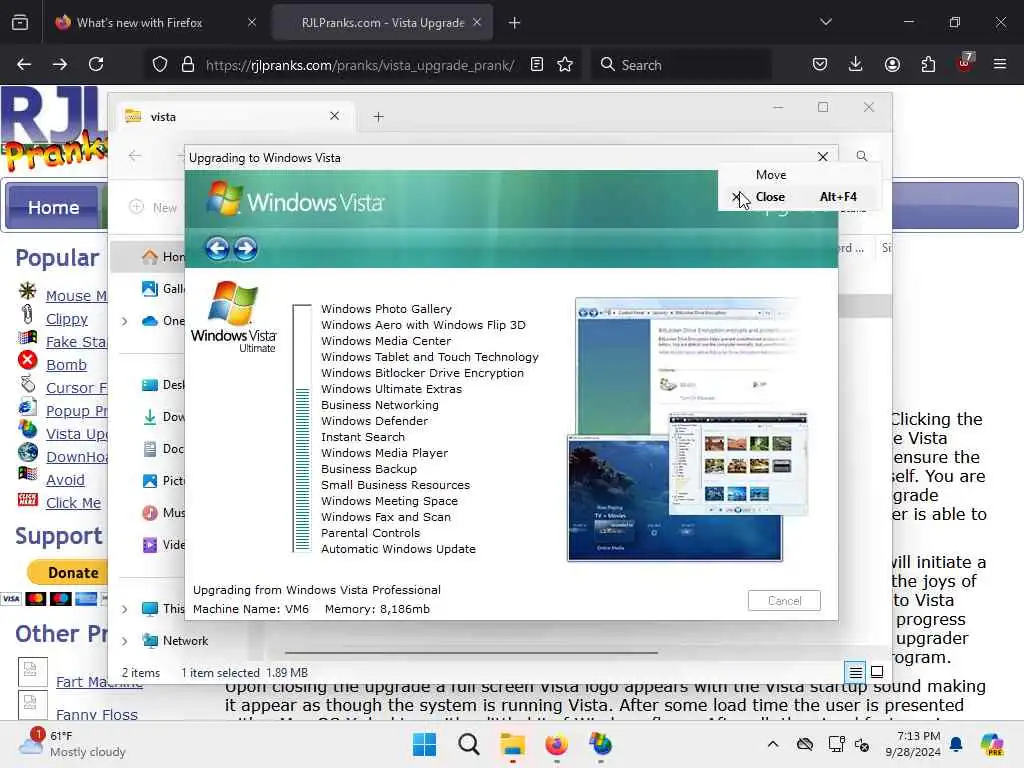Click notification bell in taskbar
Image resolution: width=1024 pixels, height=768 pixels.
coord(956,744)
